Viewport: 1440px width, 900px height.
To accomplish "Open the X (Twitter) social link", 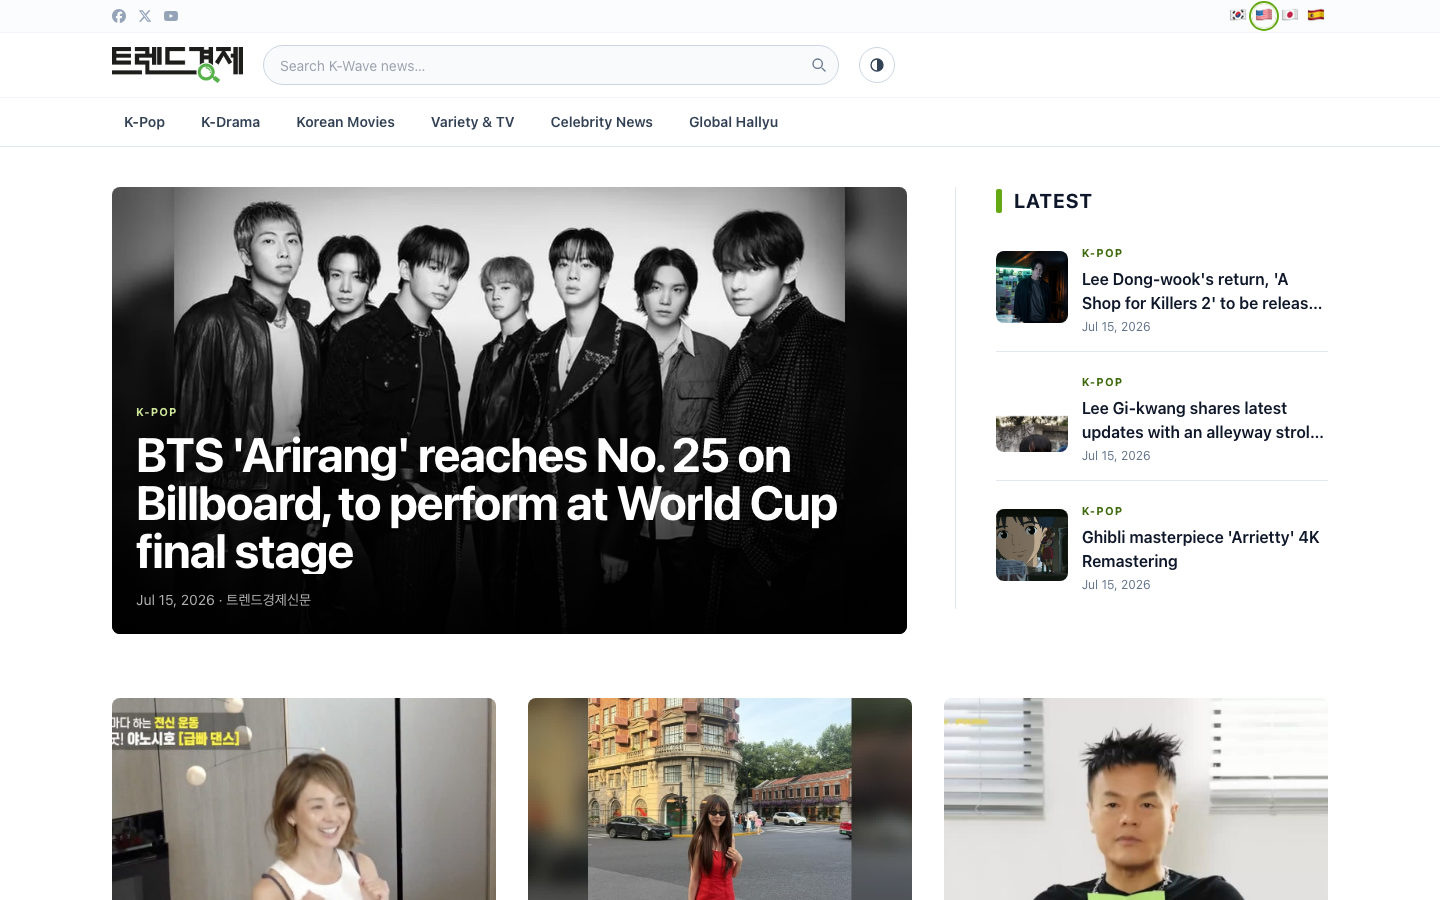I will click(x=145, y=16).
